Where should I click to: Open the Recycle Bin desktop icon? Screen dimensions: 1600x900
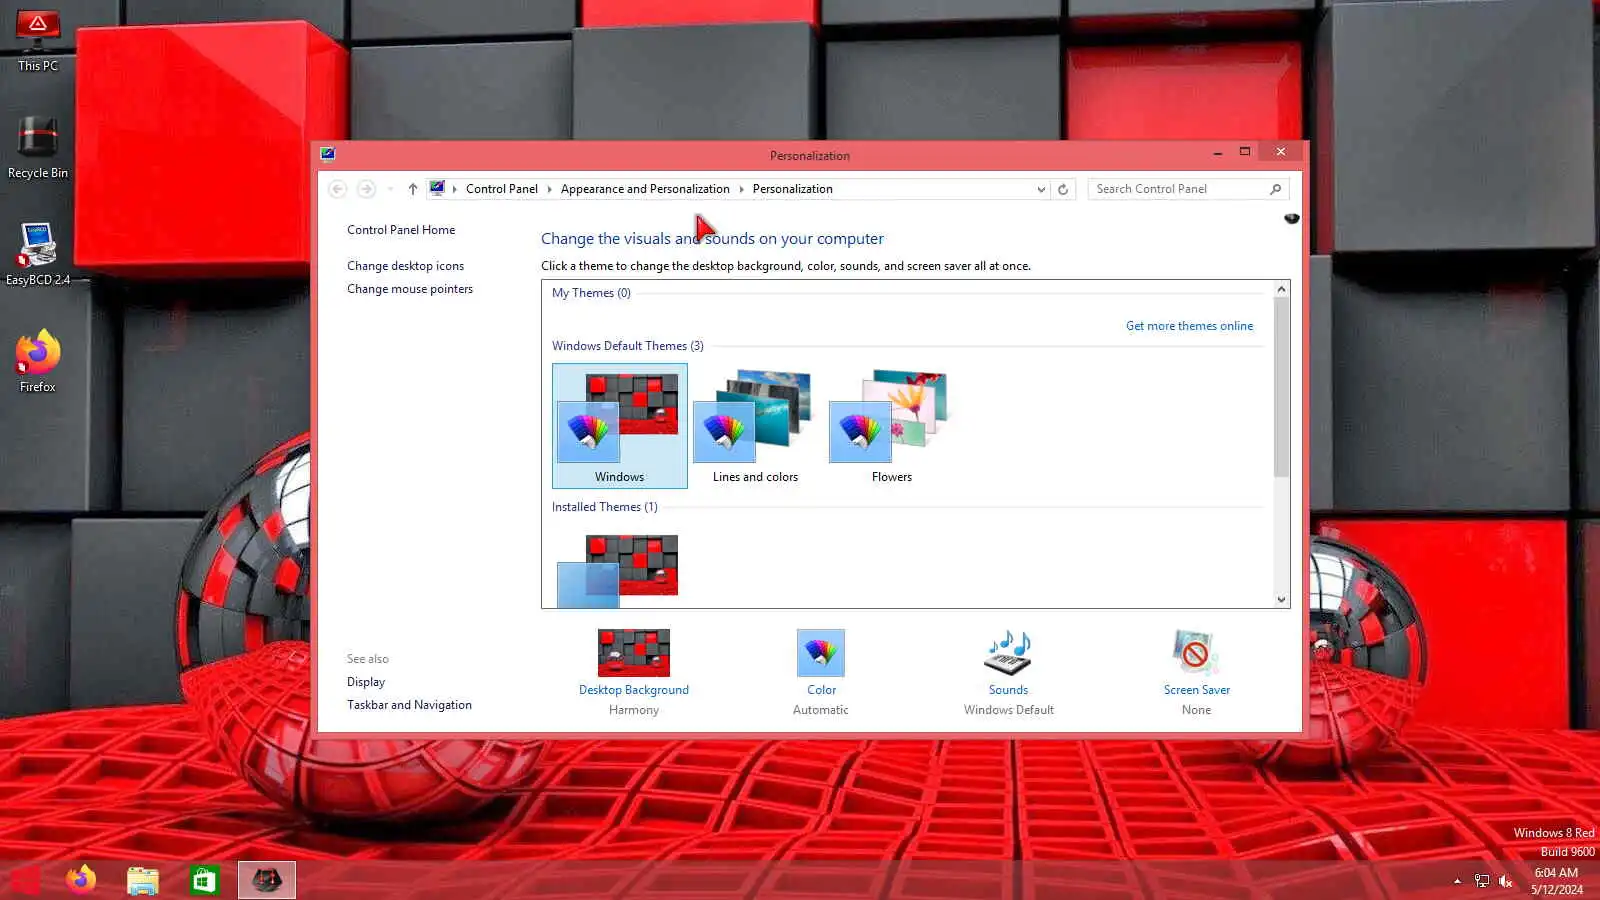pyautogui.click(x=38, y=148)
